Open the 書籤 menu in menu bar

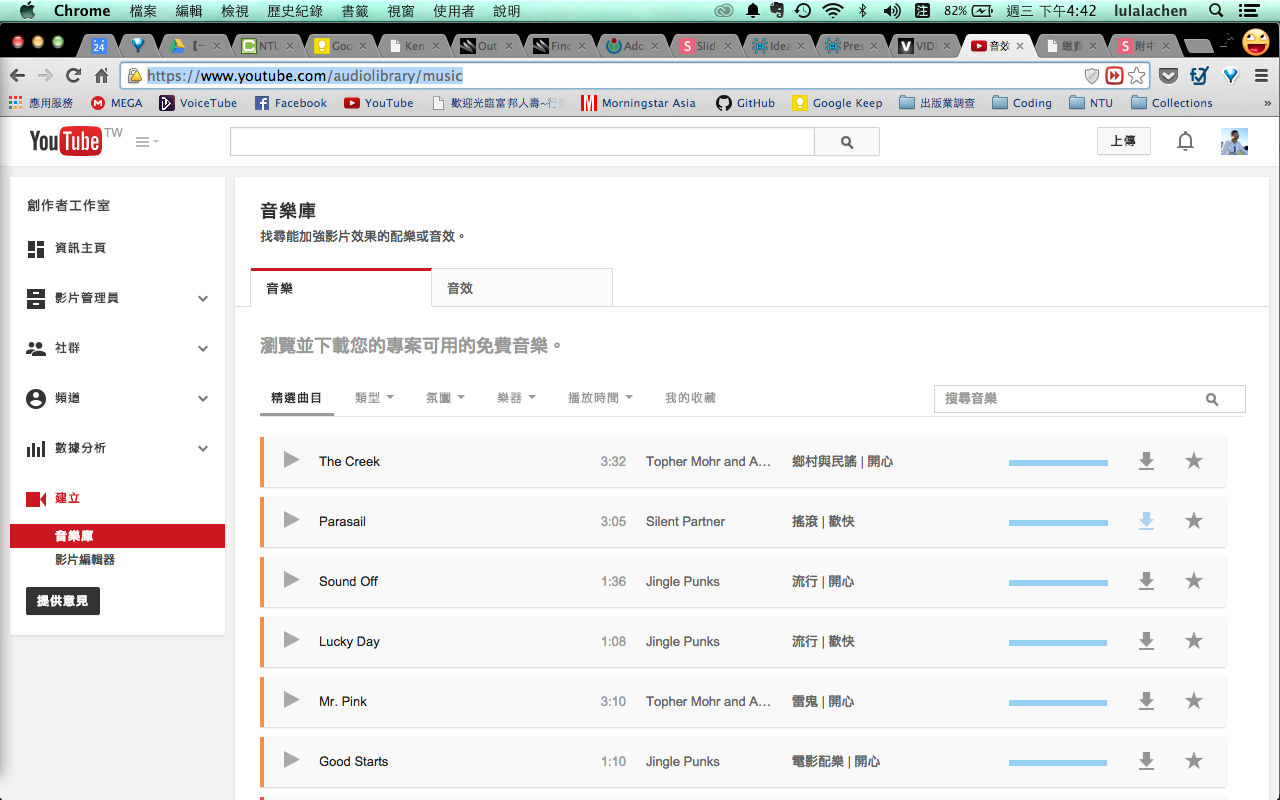tap(354, 11)
